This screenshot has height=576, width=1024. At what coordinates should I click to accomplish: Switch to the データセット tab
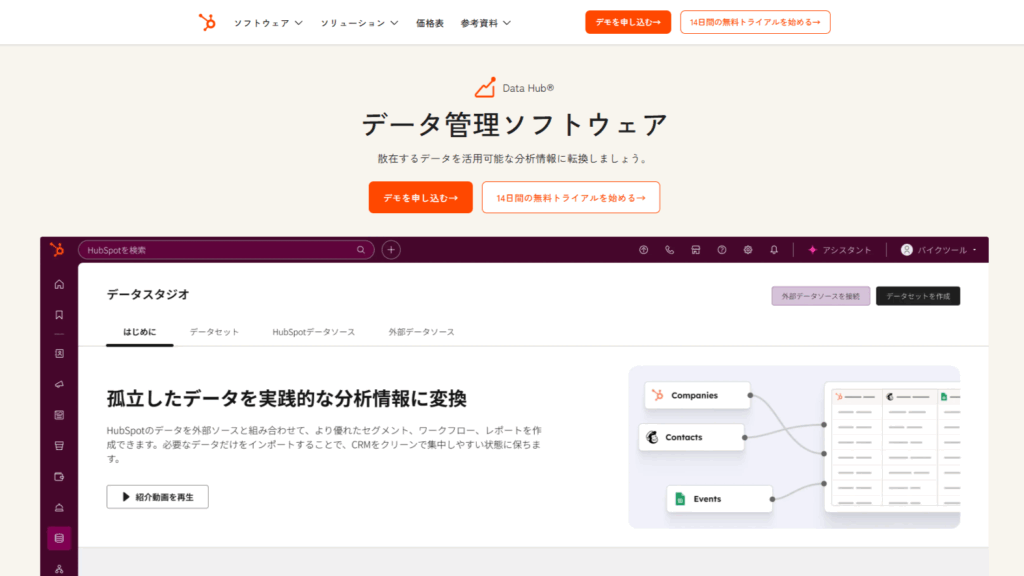[x=214, y=331]
